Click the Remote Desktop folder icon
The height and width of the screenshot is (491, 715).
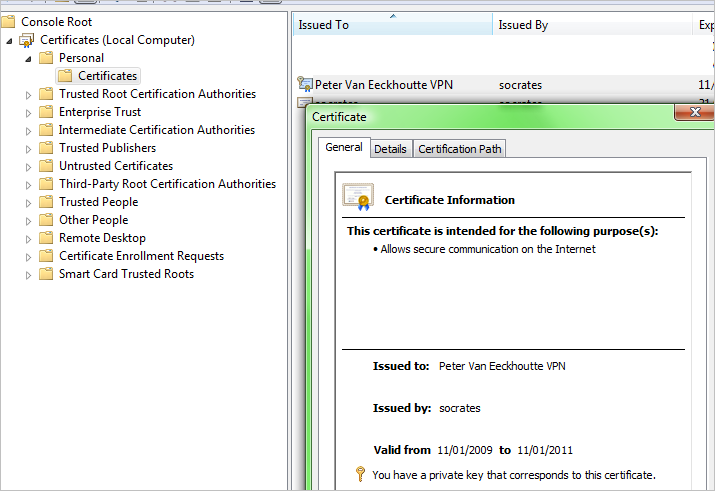(x=46, y=238)
